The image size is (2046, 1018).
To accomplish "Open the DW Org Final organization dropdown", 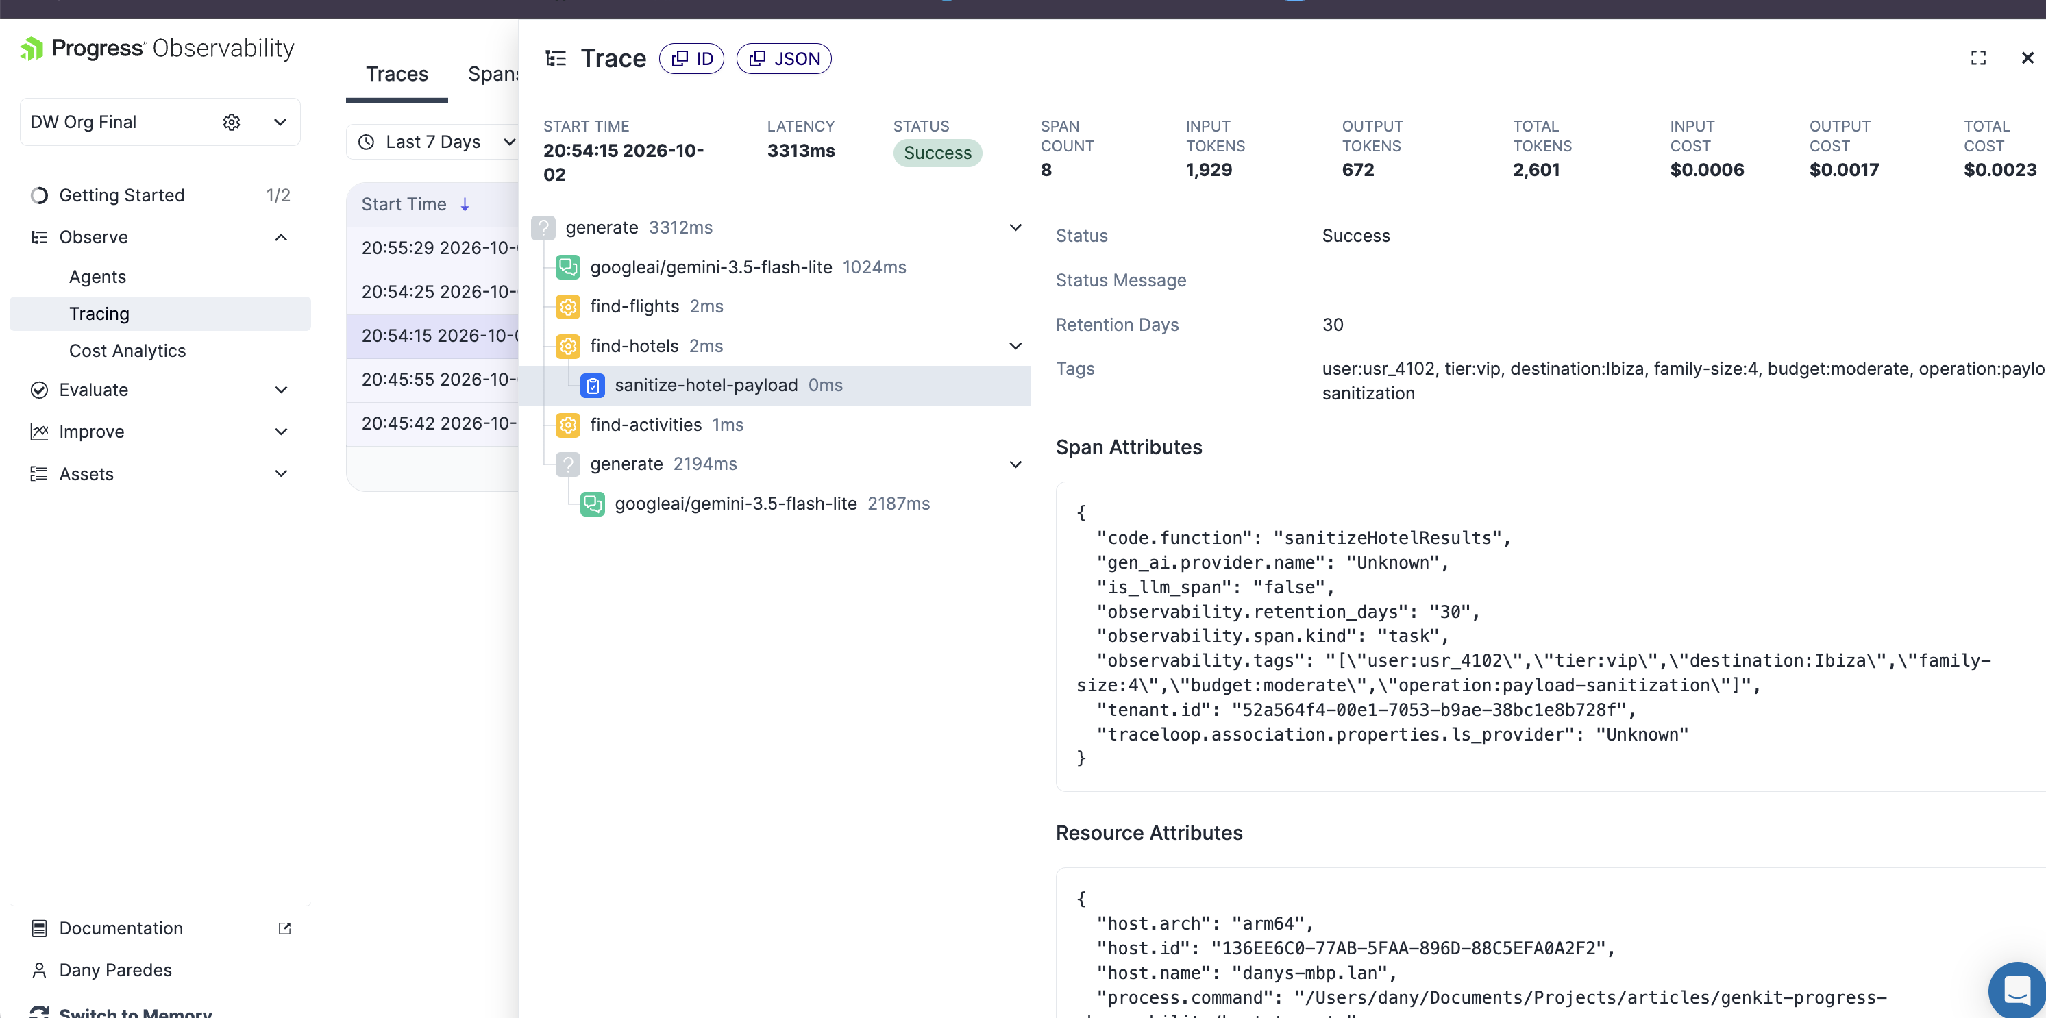I will tap(280, 122).
